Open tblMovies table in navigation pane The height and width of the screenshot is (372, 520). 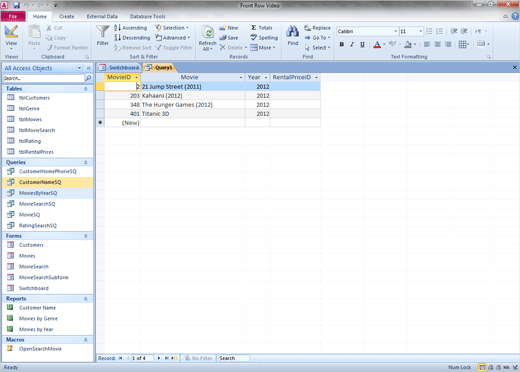coord(30,119)
